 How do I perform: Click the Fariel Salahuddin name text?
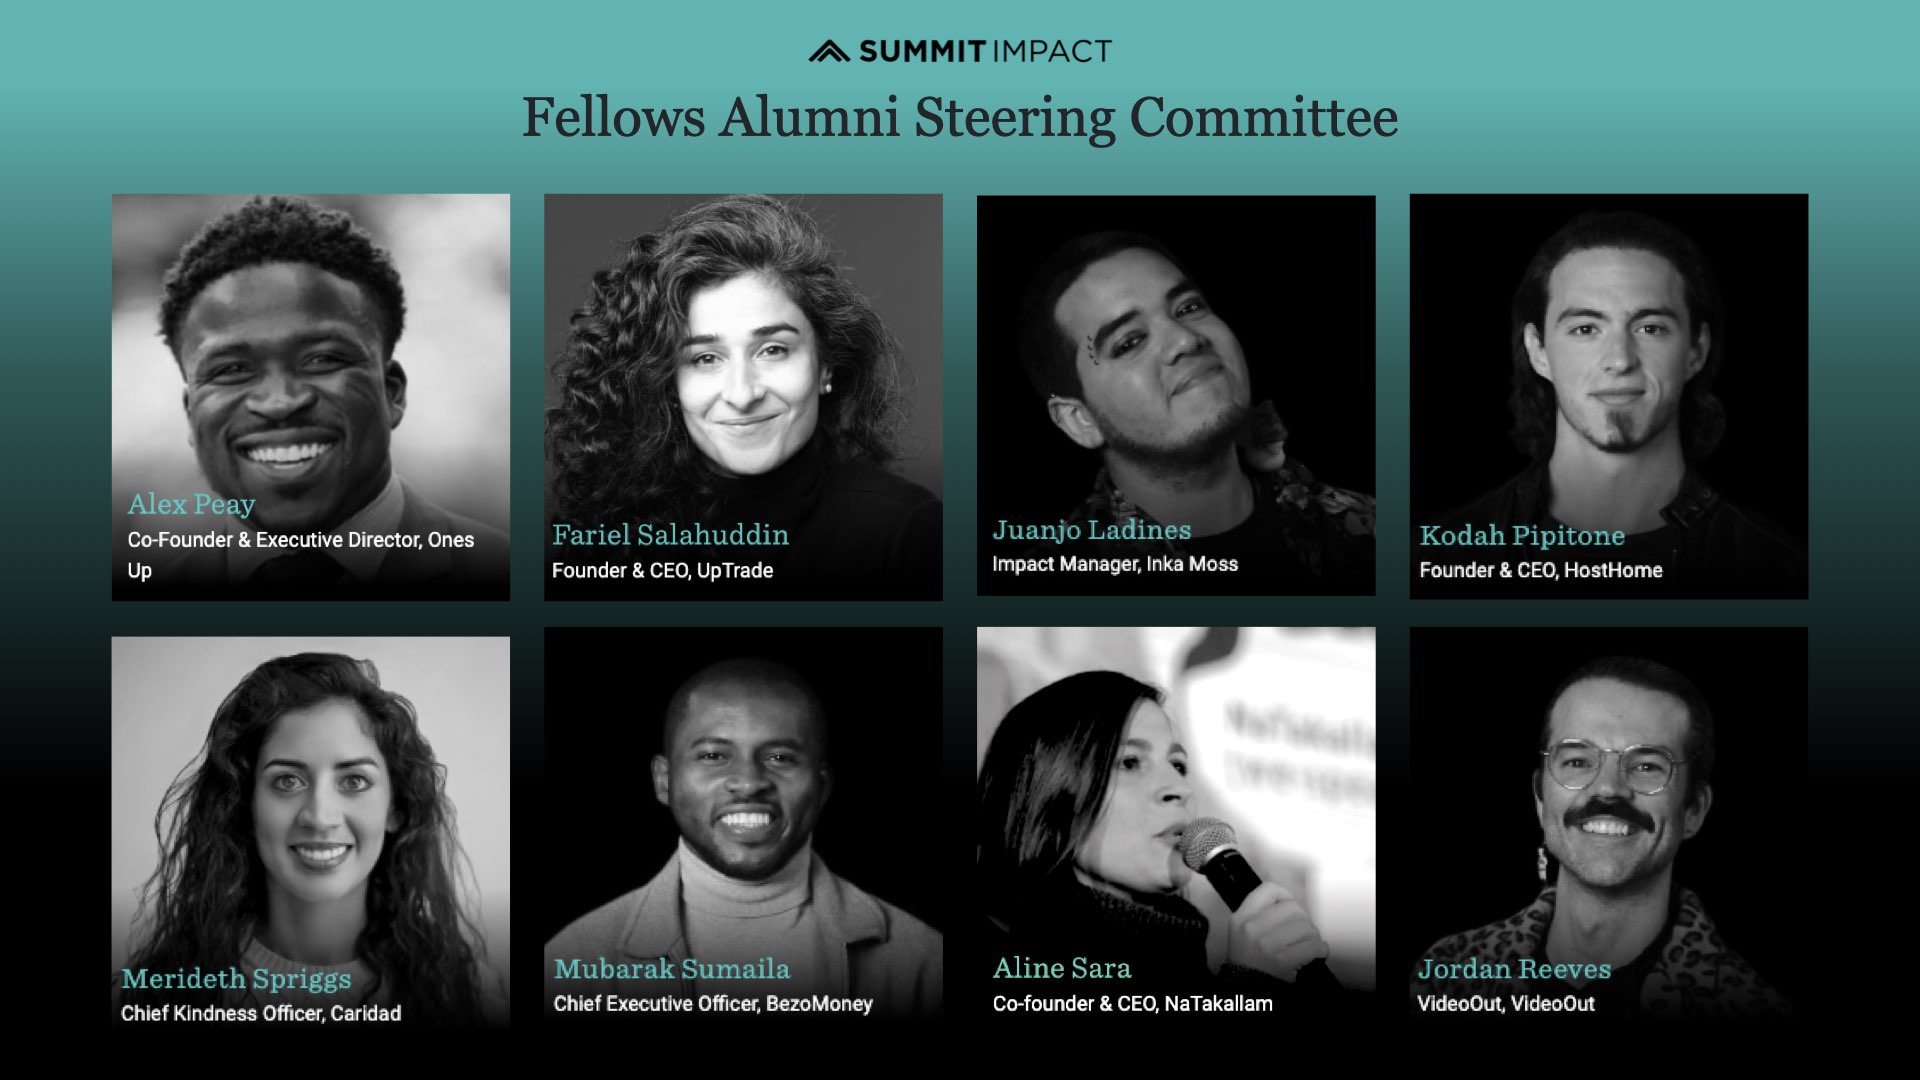[670, 535]
